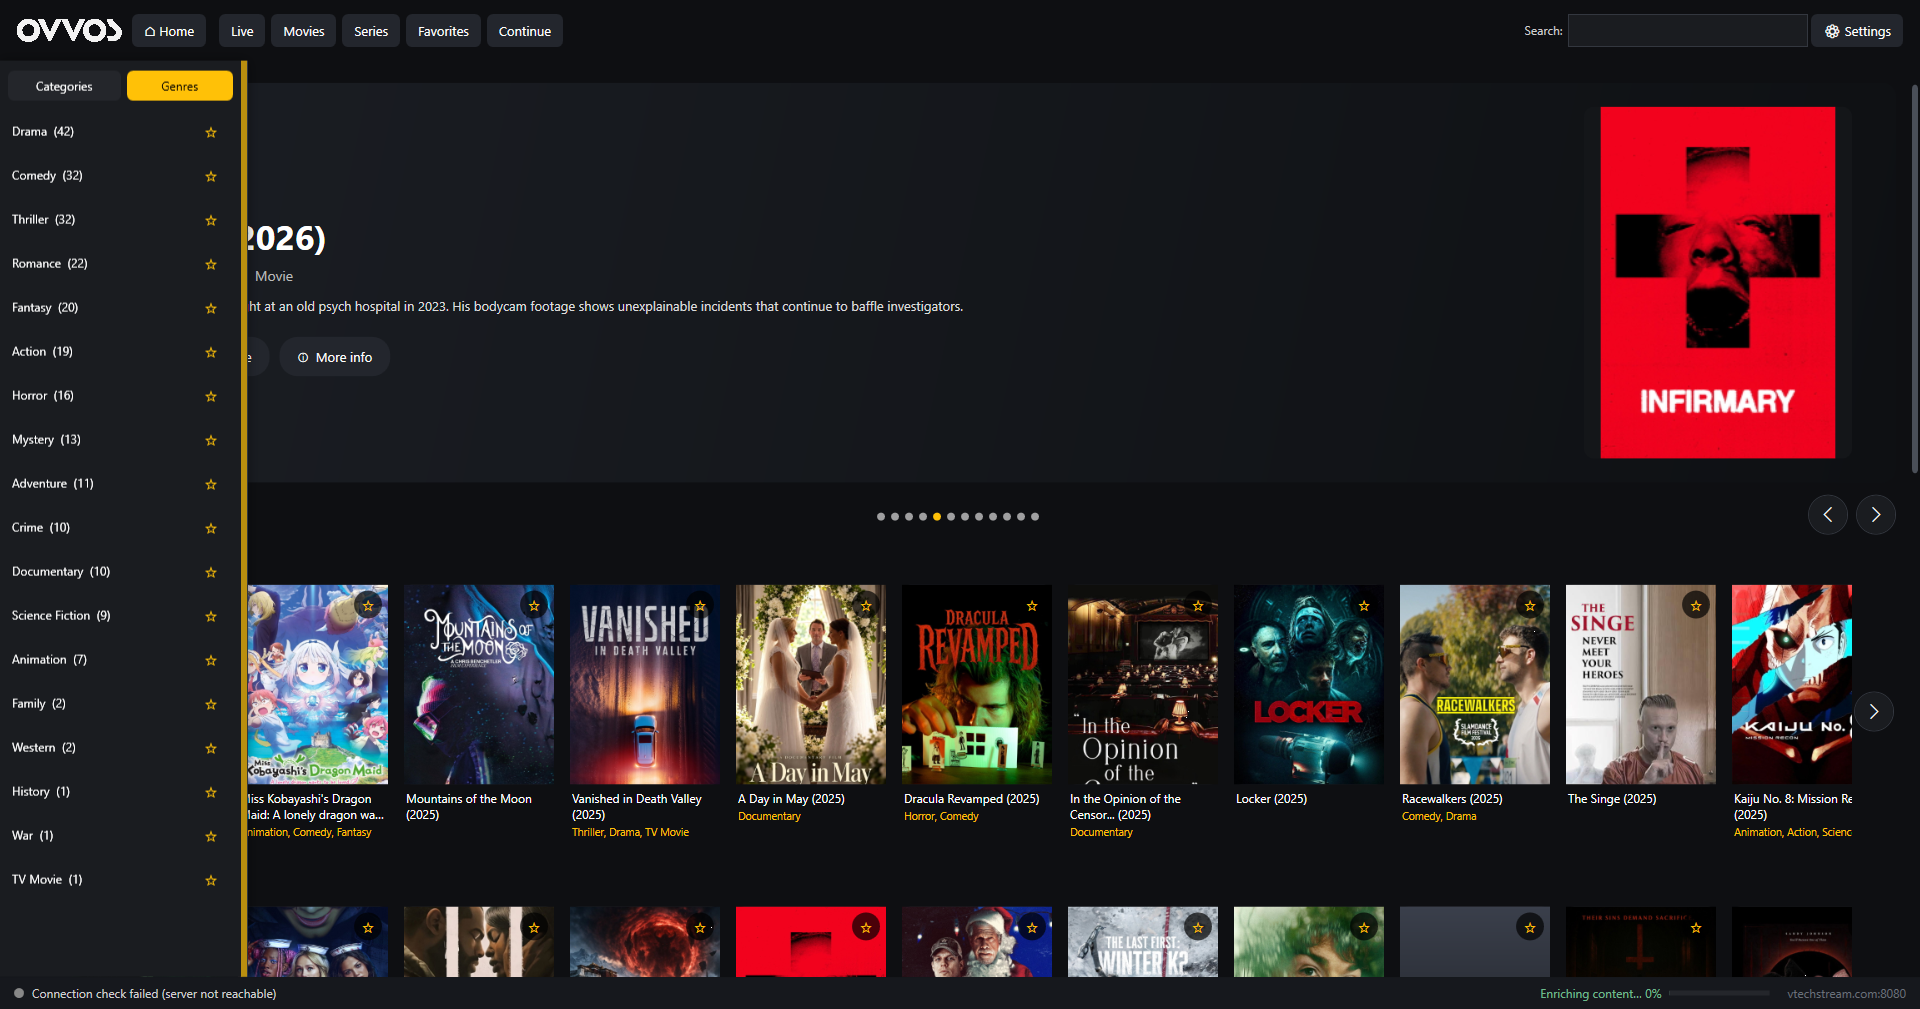Viewport: 1920px width, 1009px height.
Task: Star The Singe poster
Action: tap(1696, 605)
